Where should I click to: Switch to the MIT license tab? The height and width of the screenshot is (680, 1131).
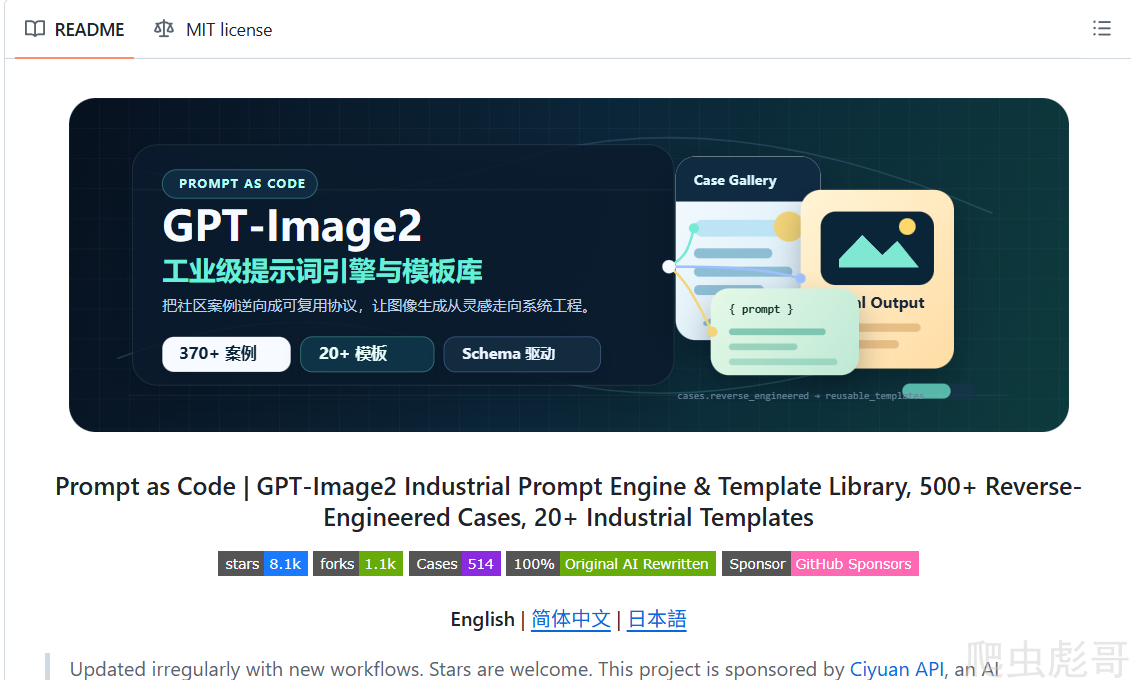(213, 30)
